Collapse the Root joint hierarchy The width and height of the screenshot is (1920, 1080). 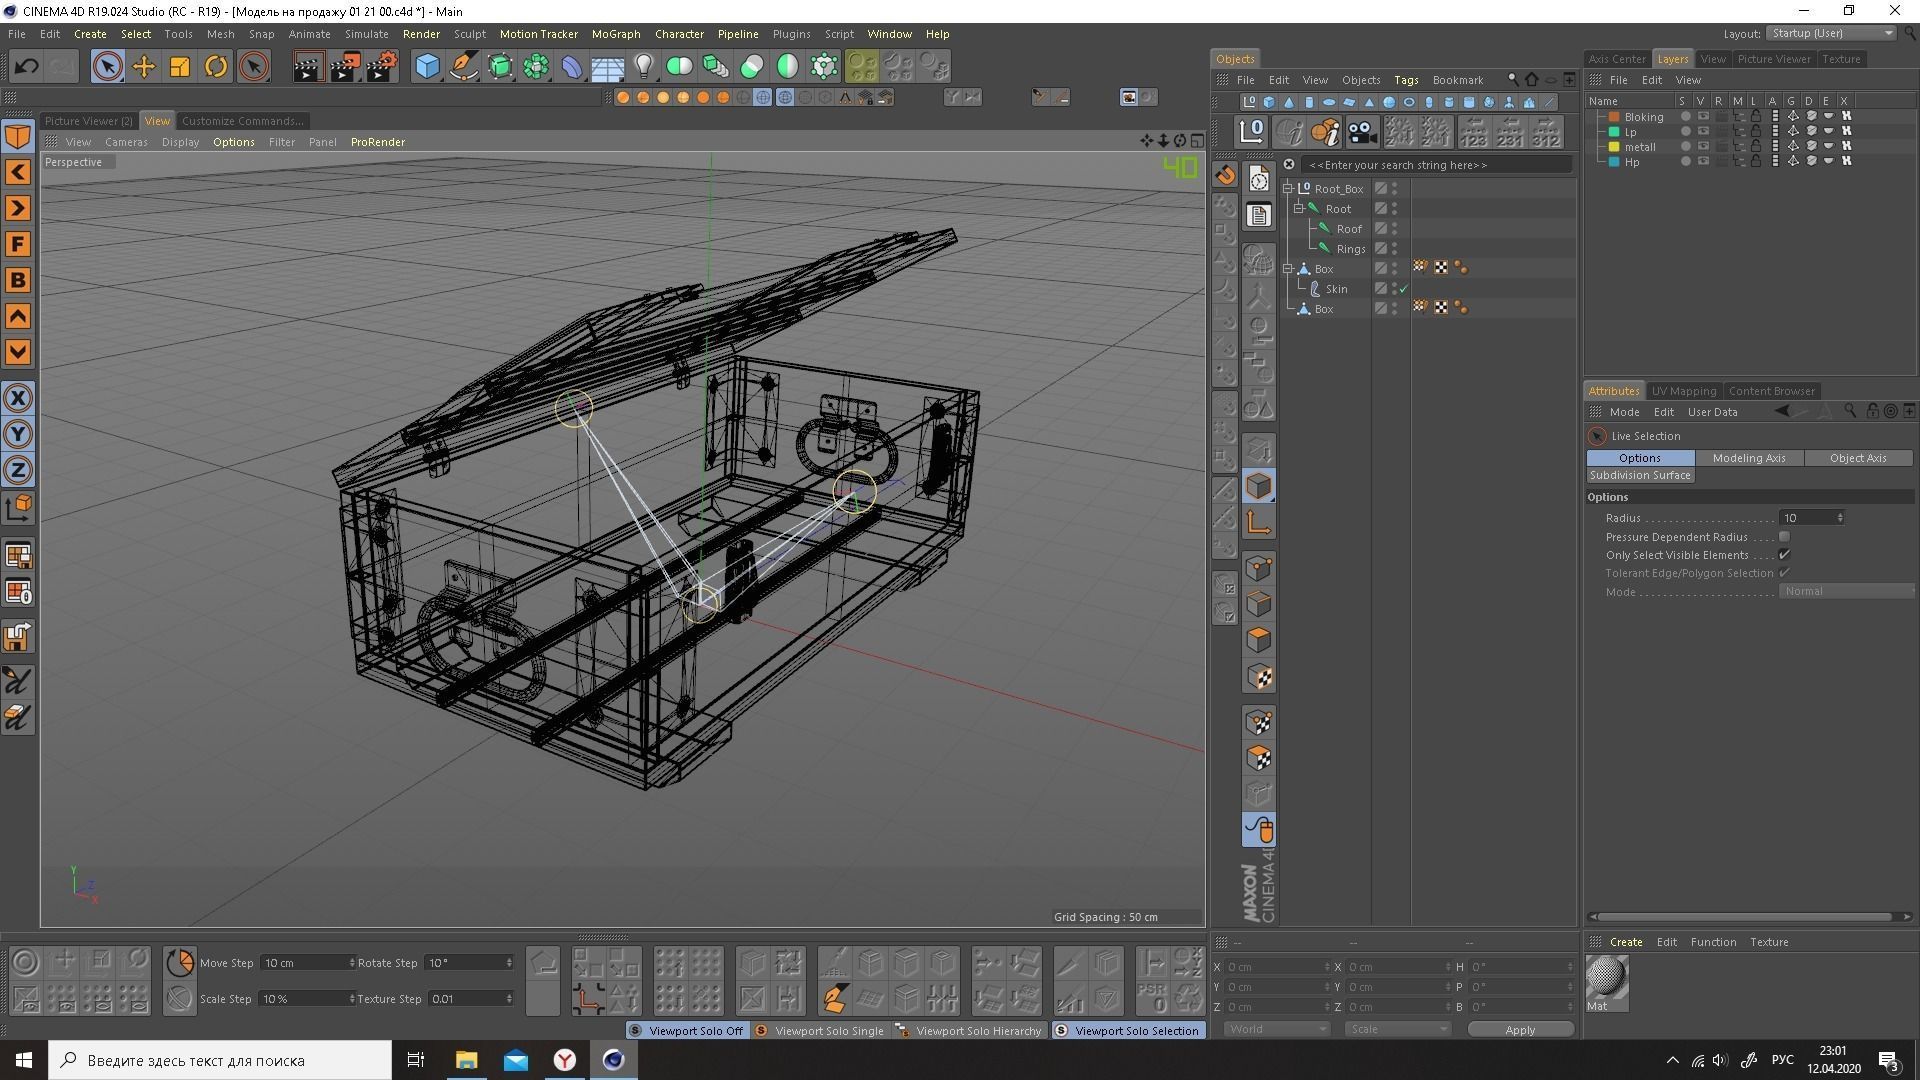tap(1298, 208)
